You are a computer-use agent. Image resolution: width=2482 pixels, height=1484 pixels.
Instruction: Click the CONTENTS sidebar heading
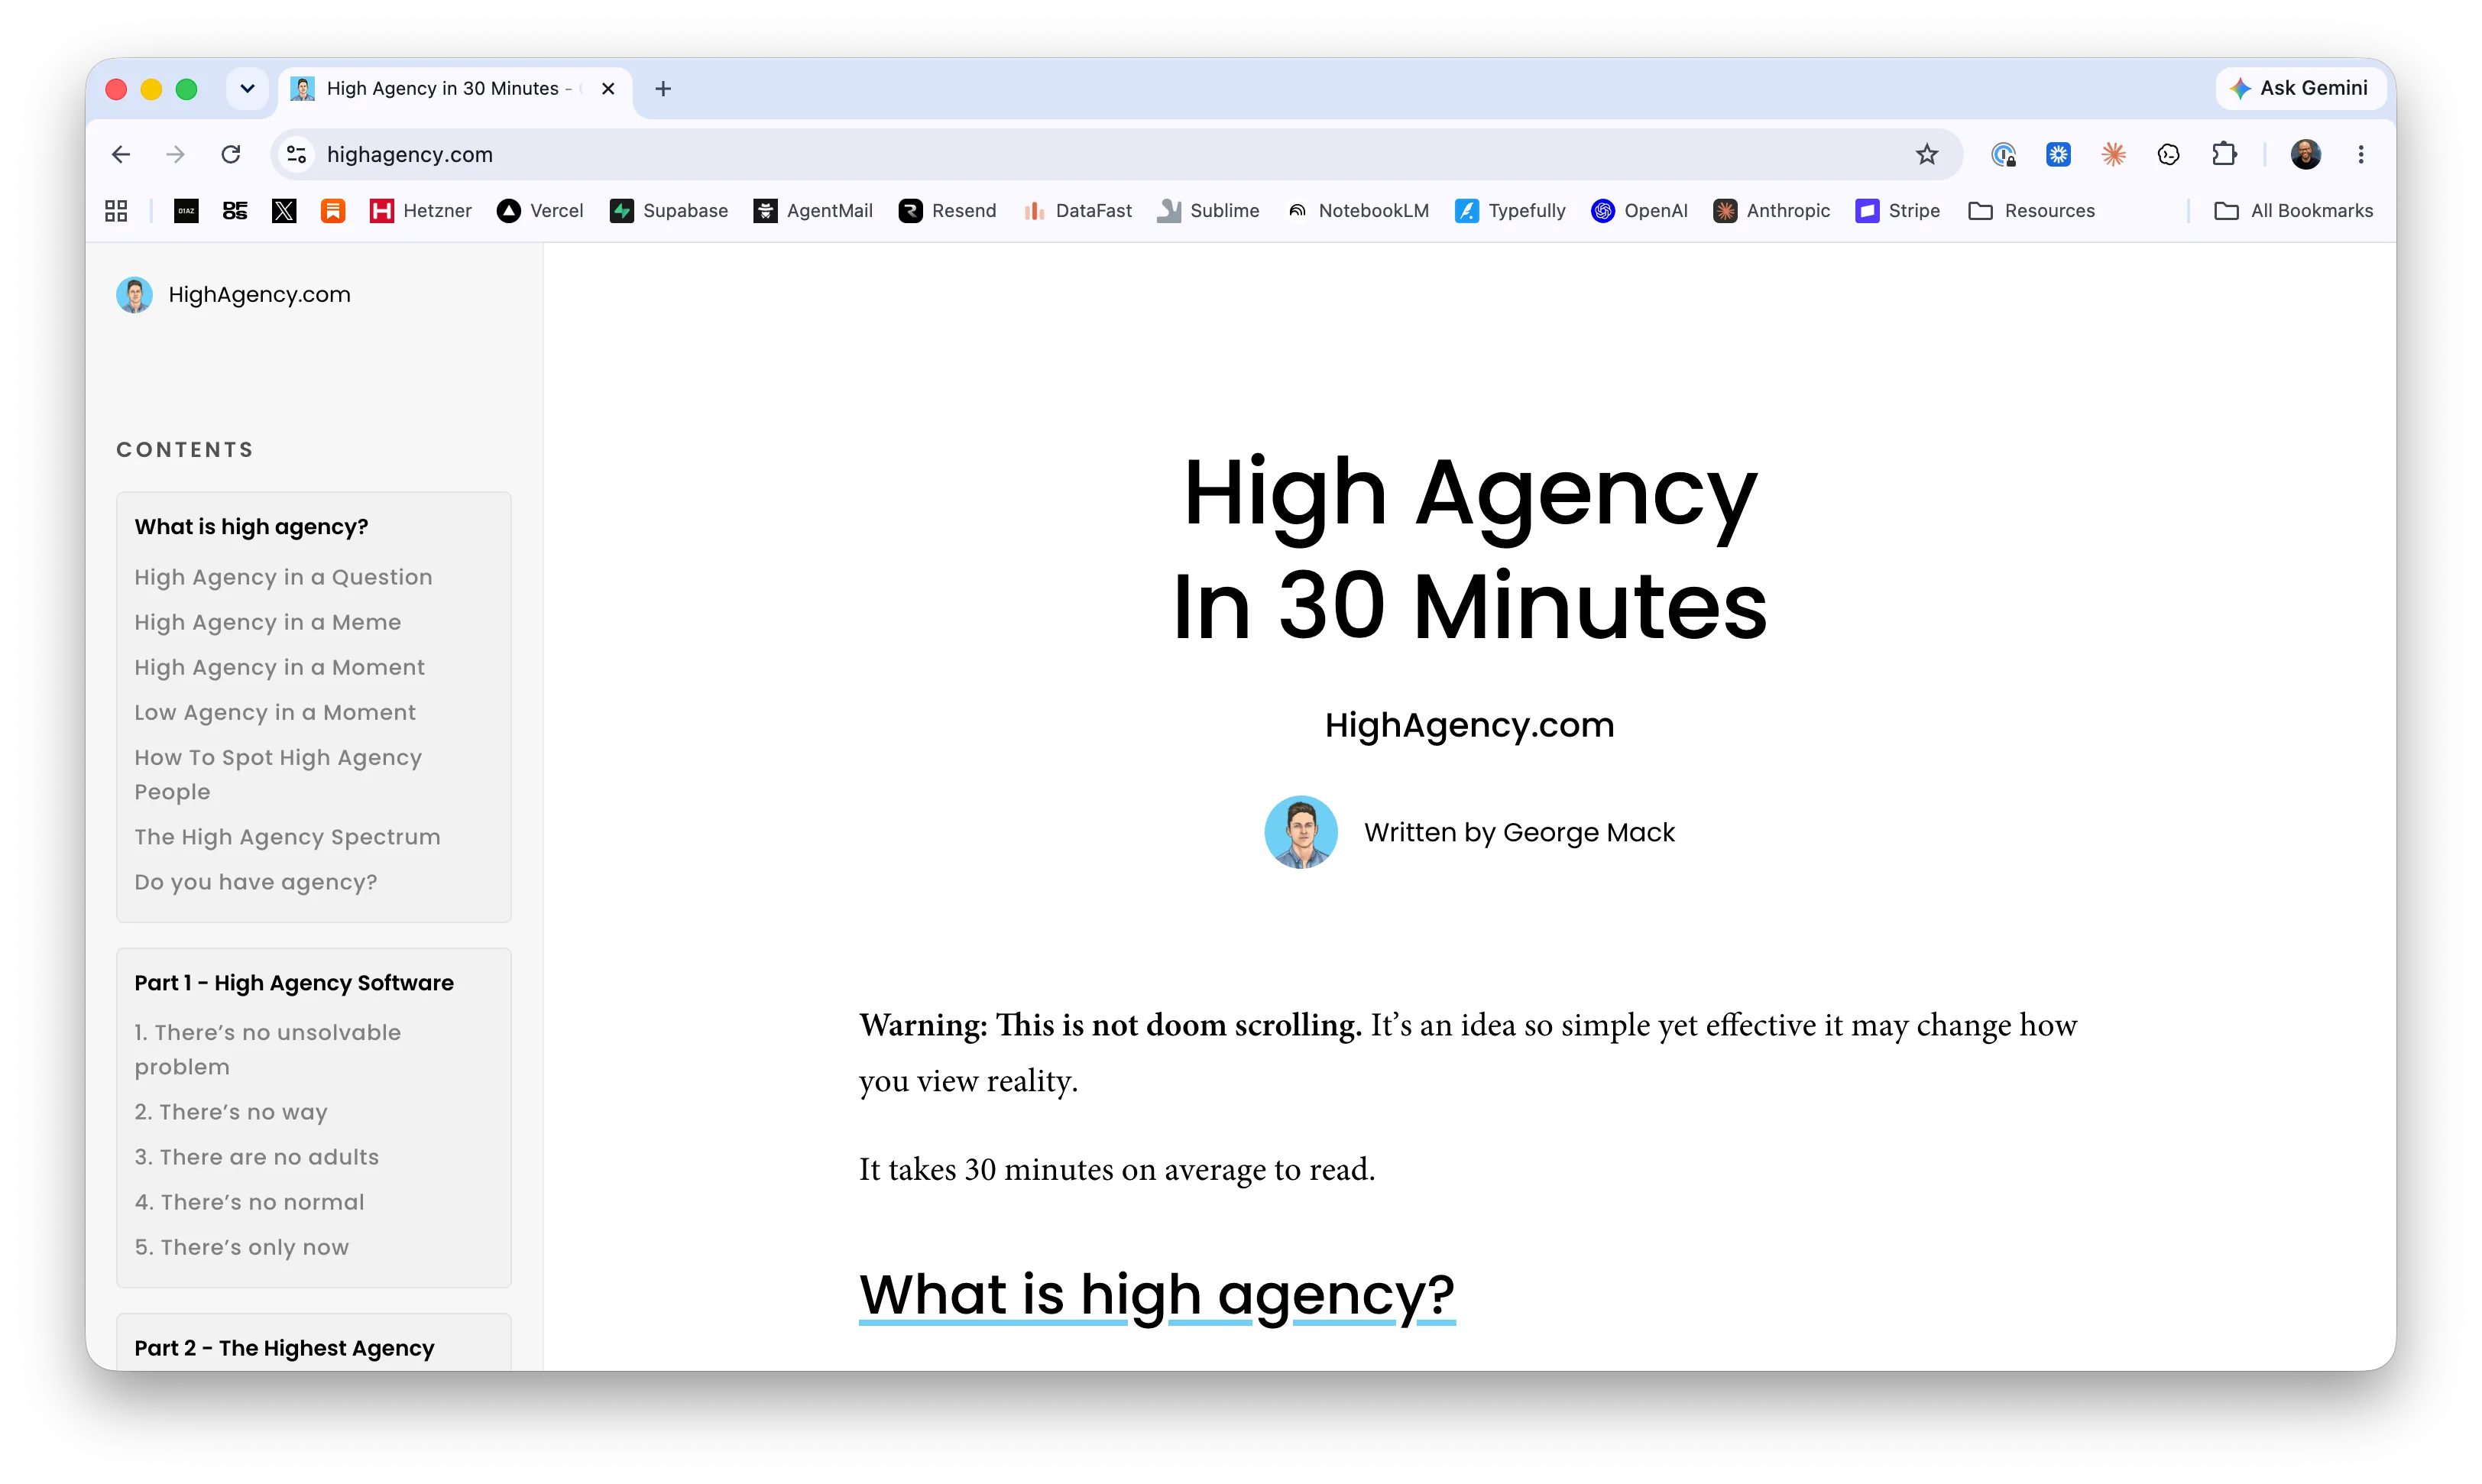(x=185, y=449)
